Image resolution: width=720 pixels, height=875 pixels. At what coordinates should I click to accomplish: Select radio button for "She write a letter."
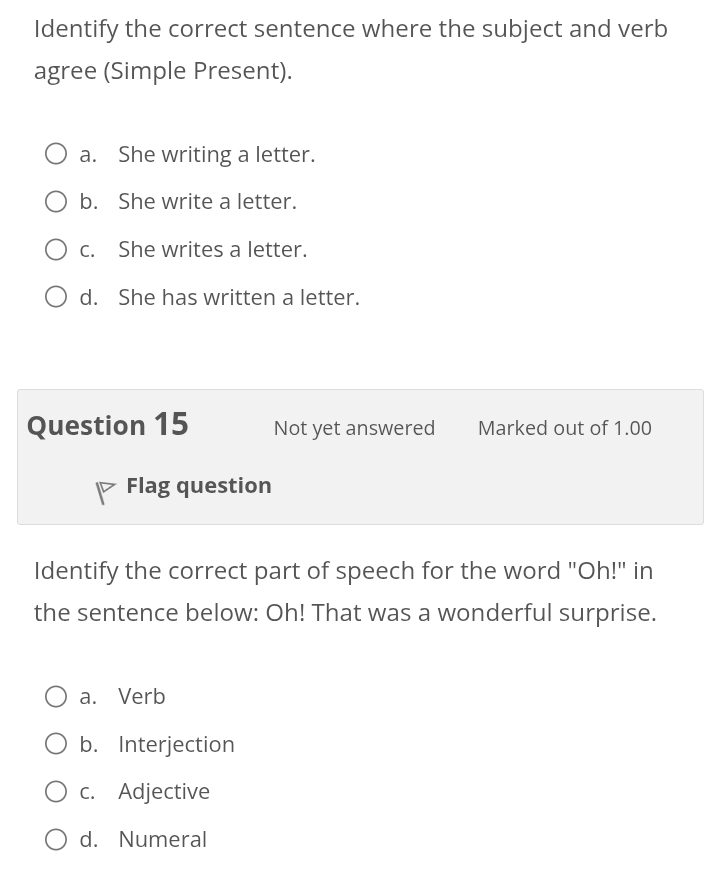click(x=56, y=201)
